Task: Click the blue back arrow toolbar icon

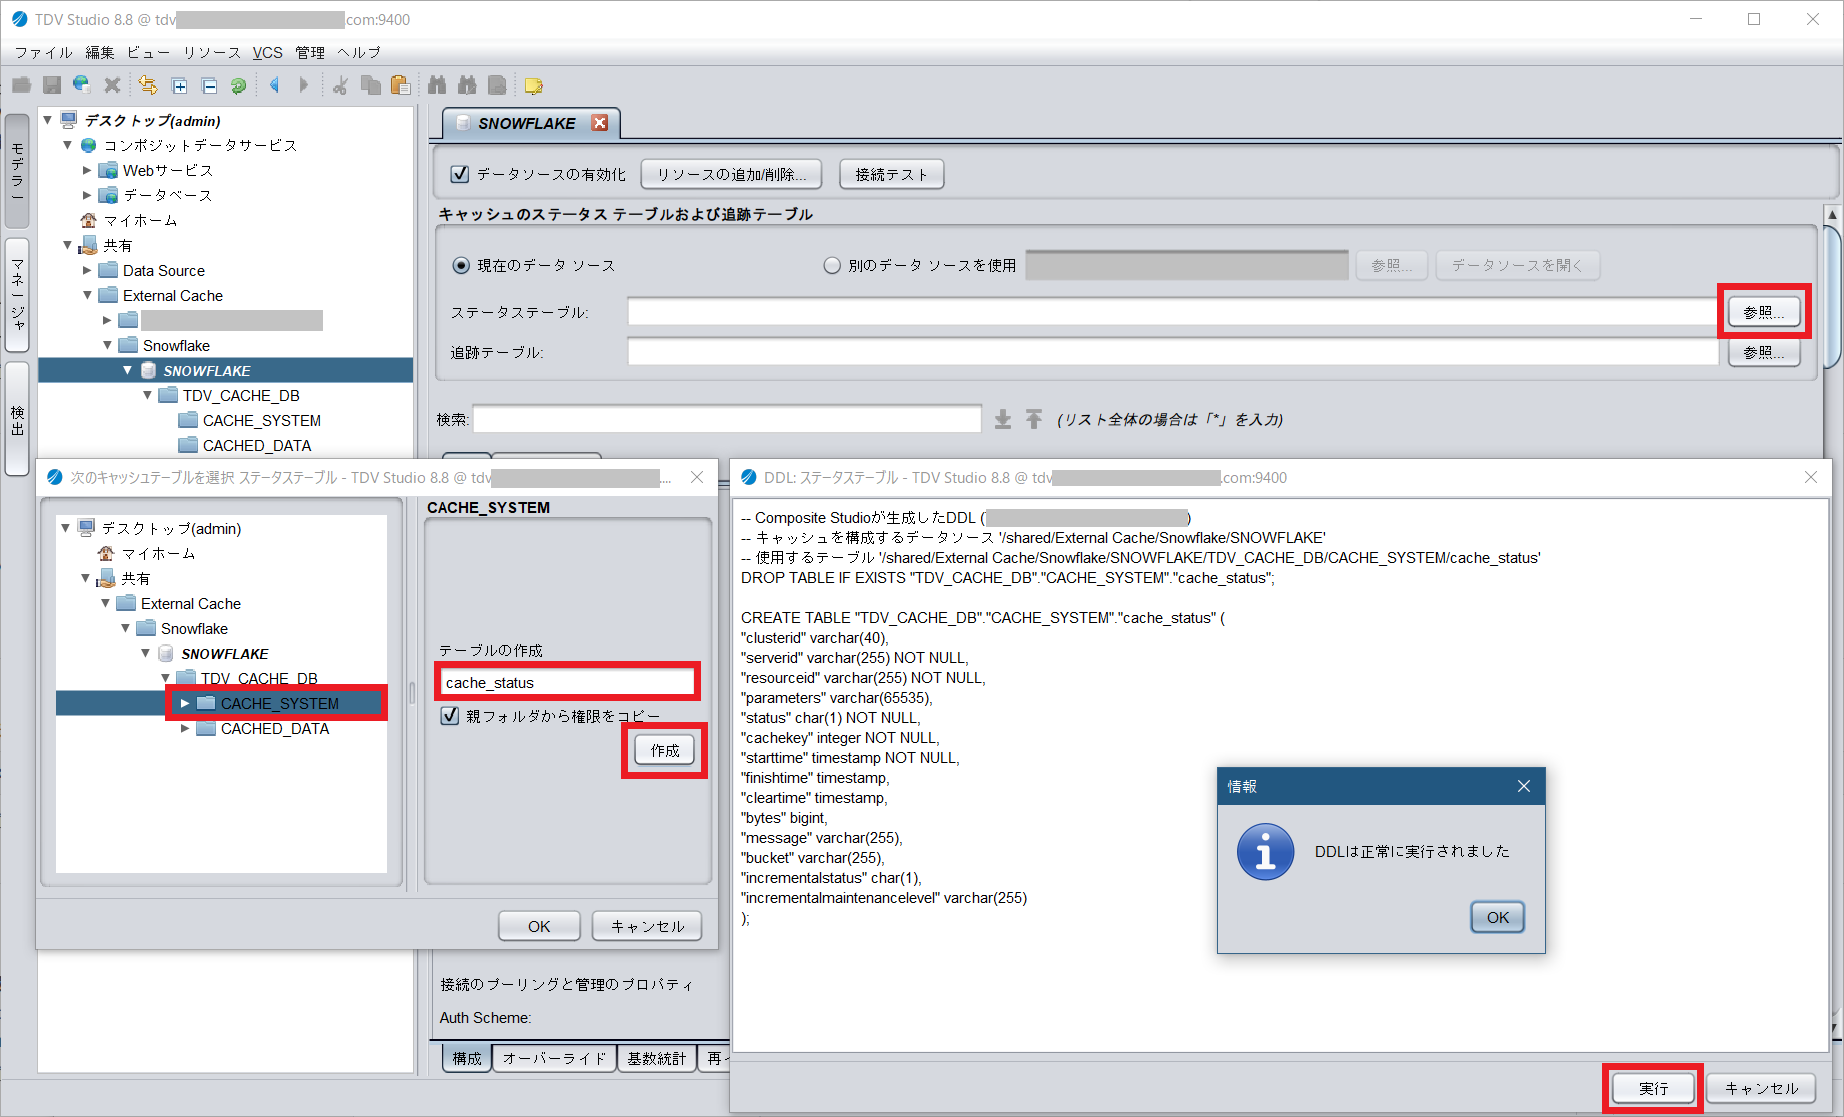Action: pyautogui.click(x=274, y=86)
